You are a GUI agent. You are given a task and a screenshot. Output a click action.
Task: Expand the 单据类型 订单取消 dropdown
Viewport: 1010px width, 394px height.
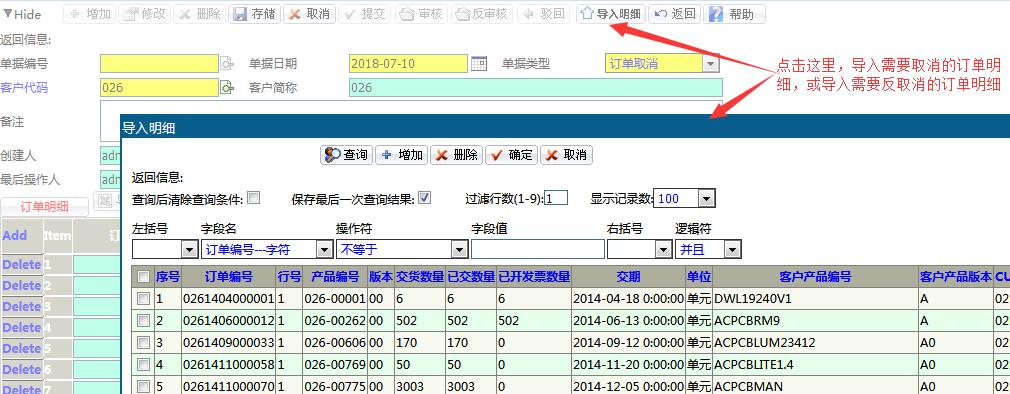click(710, 64)
